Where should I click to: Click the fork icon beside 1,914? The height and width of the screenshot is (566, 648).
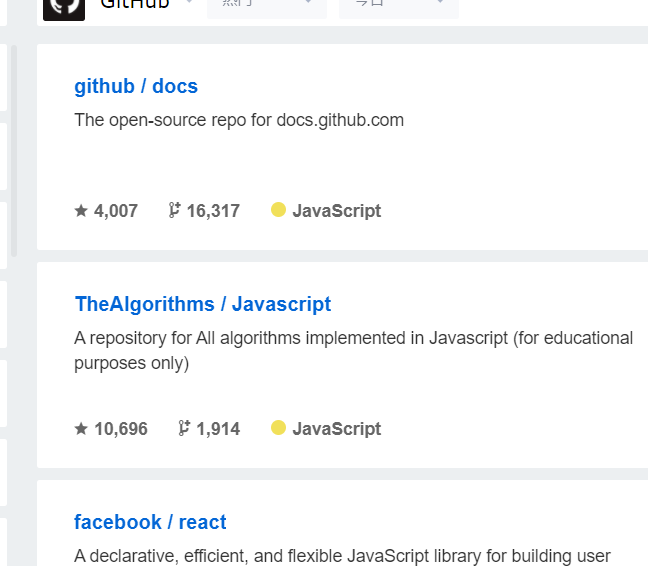pyautogui.click(x=184, y=428)
